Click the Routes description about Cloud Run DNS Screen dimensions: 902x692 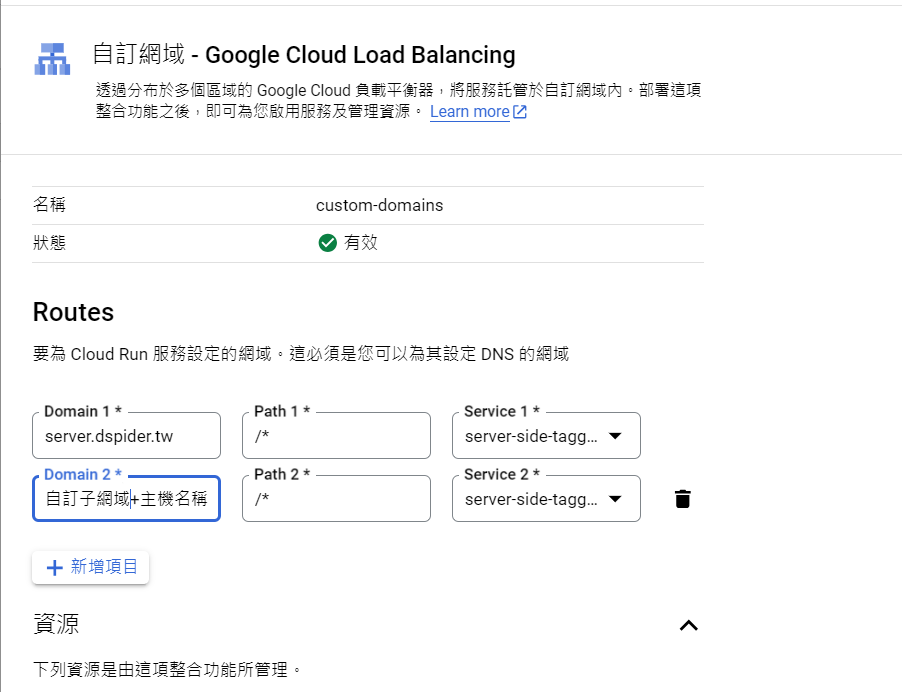301,354
